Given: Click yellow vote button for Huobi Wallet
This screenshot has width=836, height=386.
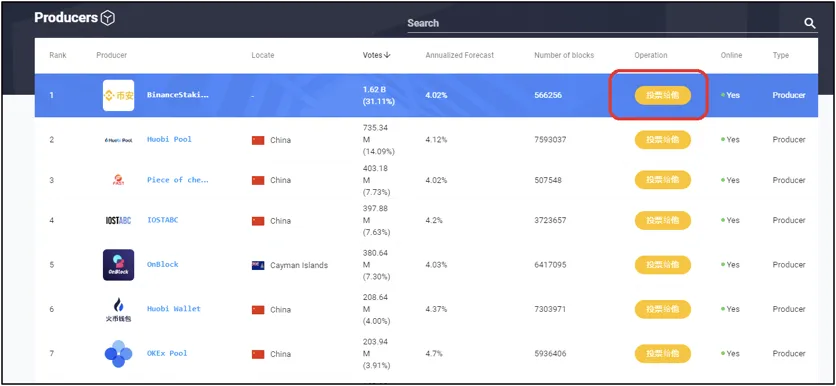Looking at the screenshot, I should (x=663, y=309).
